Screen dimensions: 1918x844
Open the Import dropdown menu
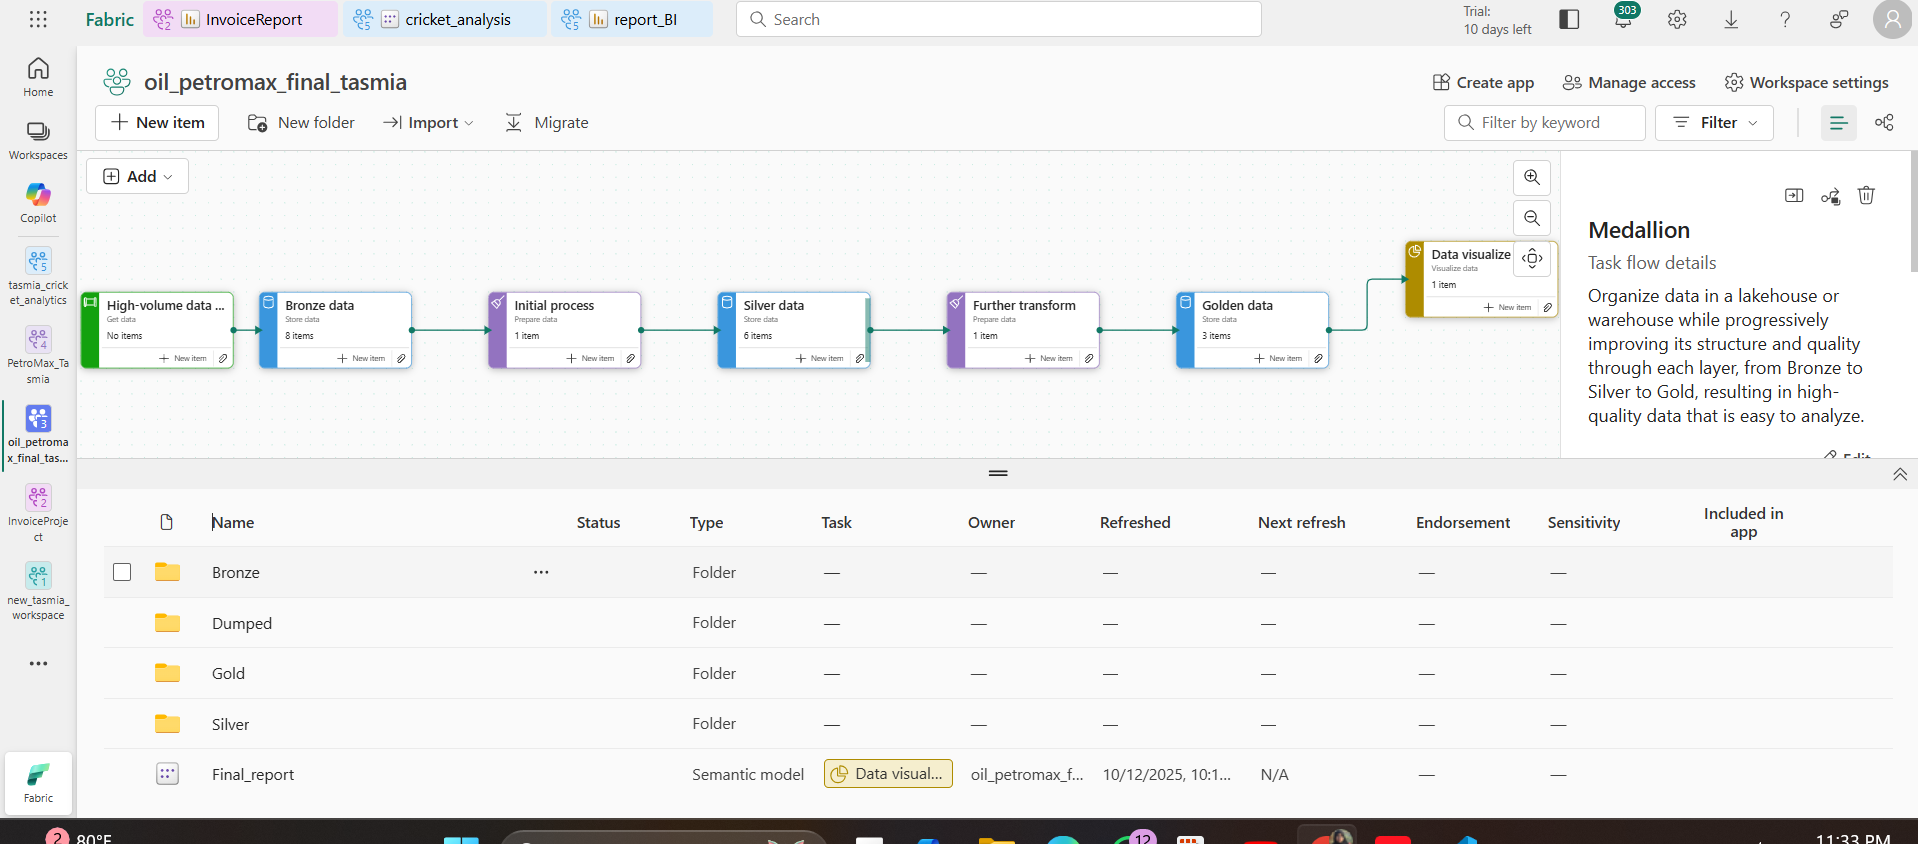point(429,123)
